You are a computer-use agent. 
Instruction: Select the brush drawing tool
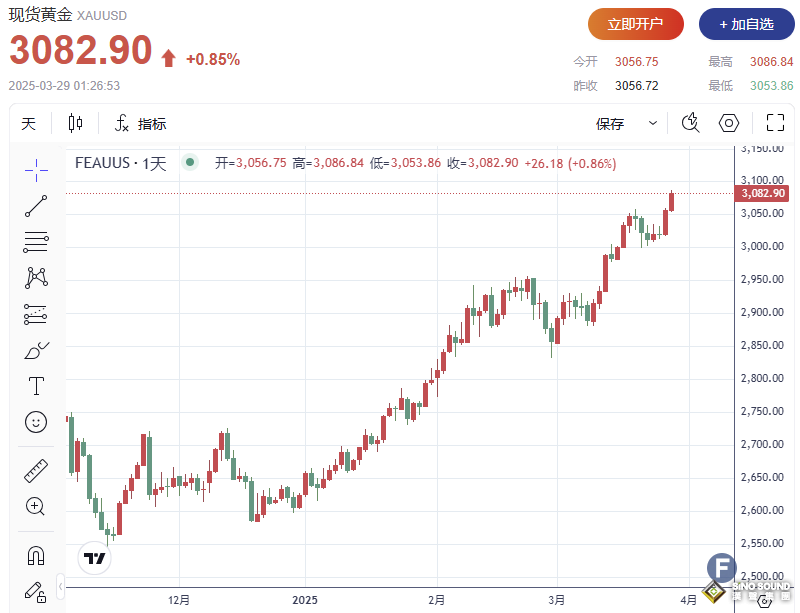36,349
